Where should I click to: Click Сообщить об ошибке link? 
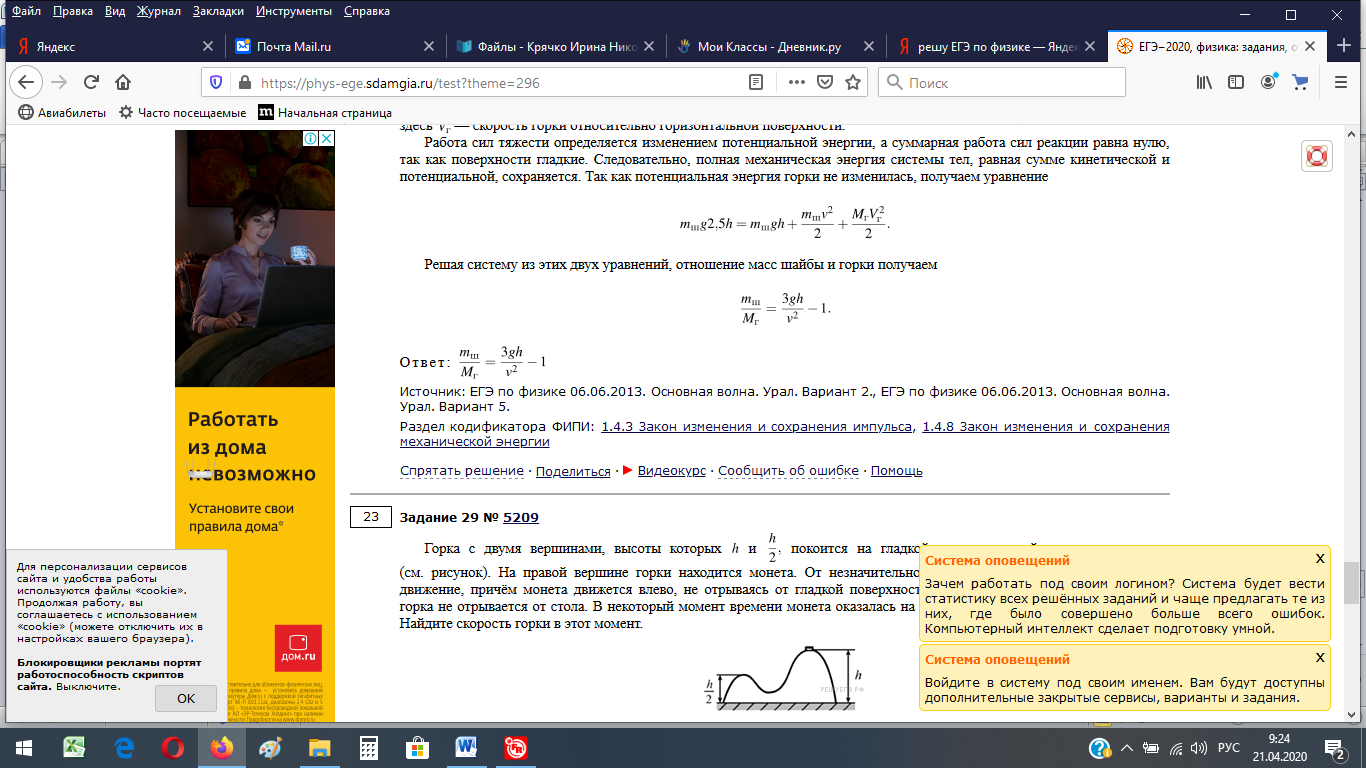click(788, 470)
